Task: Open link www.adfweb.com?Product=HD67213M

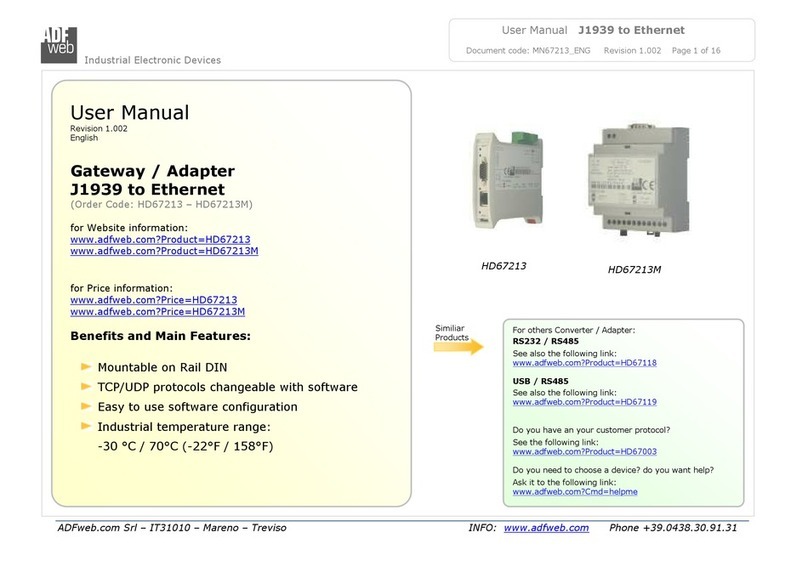Action: tap(164, 251)
